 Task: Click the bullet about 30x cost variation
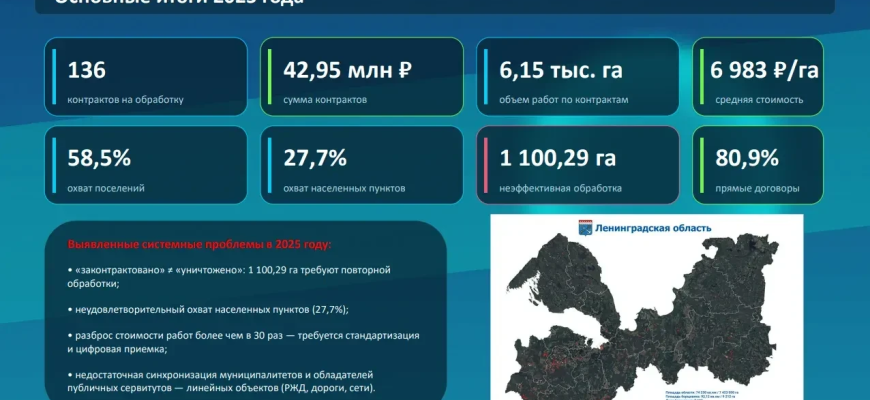(x=243, y=342)
